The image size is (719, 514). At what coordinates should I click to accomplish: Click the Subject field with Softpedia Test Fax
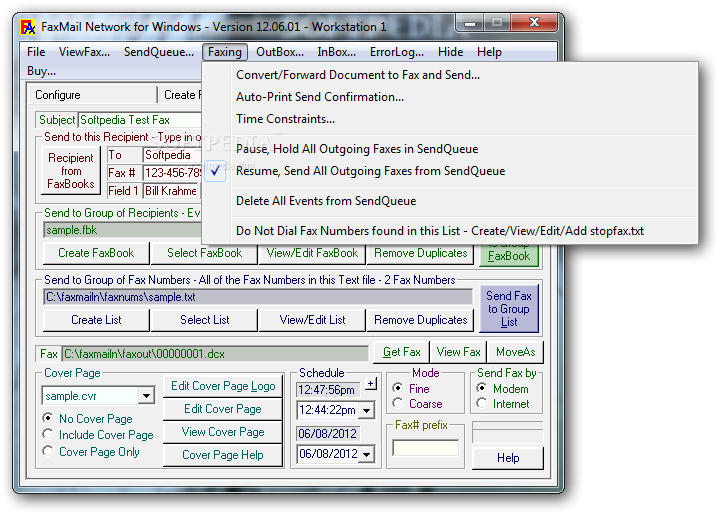click(140, 120)
